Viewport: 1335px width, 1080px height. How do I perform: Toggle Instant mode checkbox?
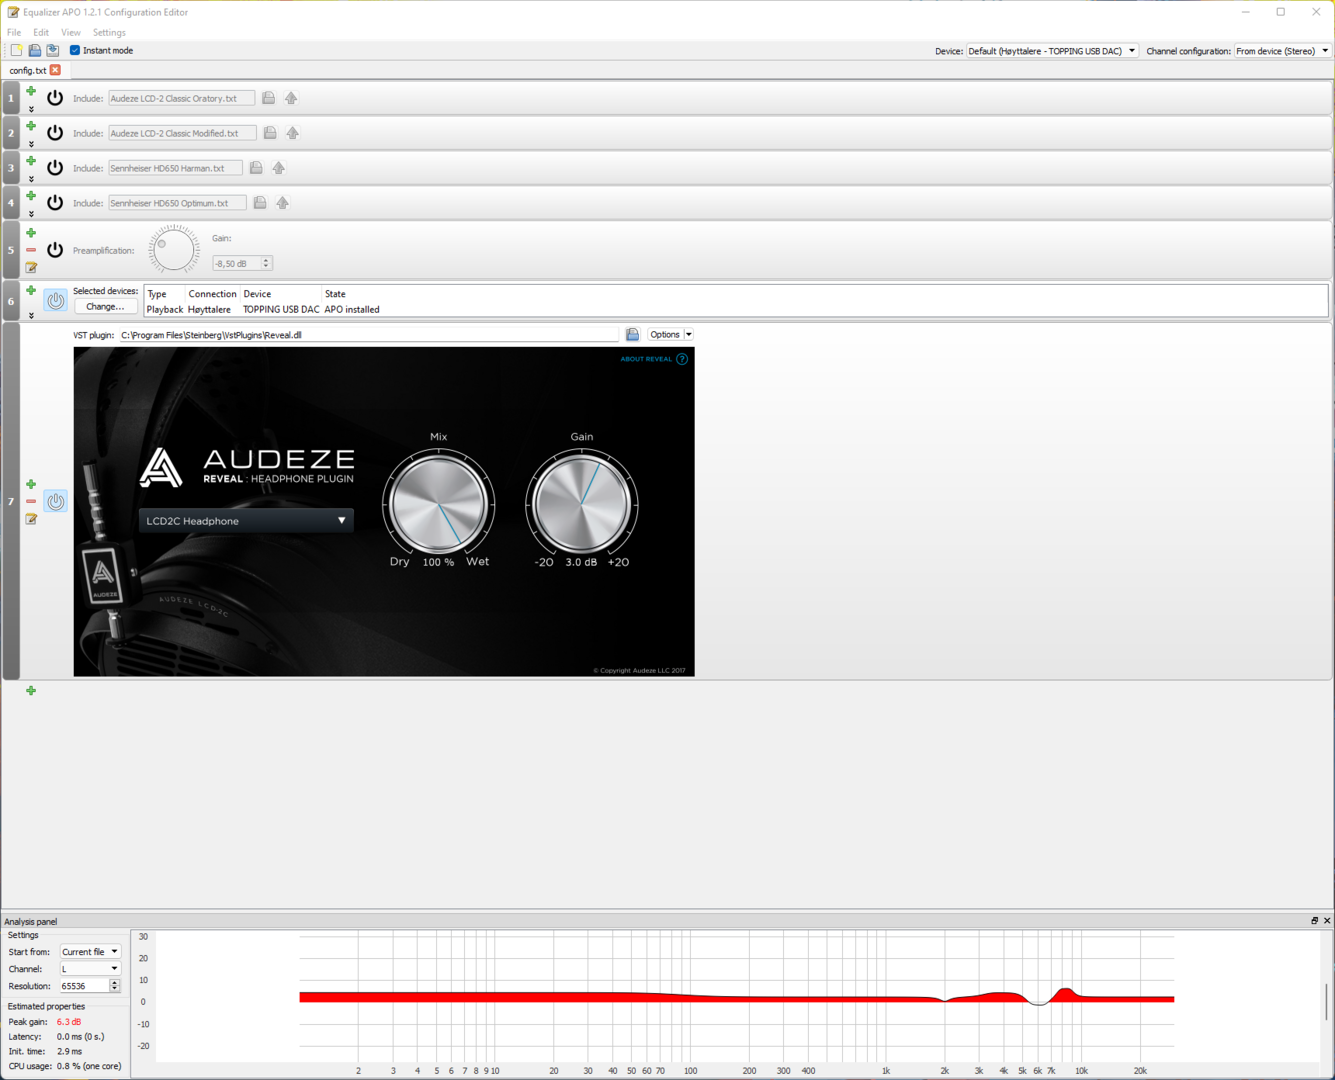coord(75,50)
